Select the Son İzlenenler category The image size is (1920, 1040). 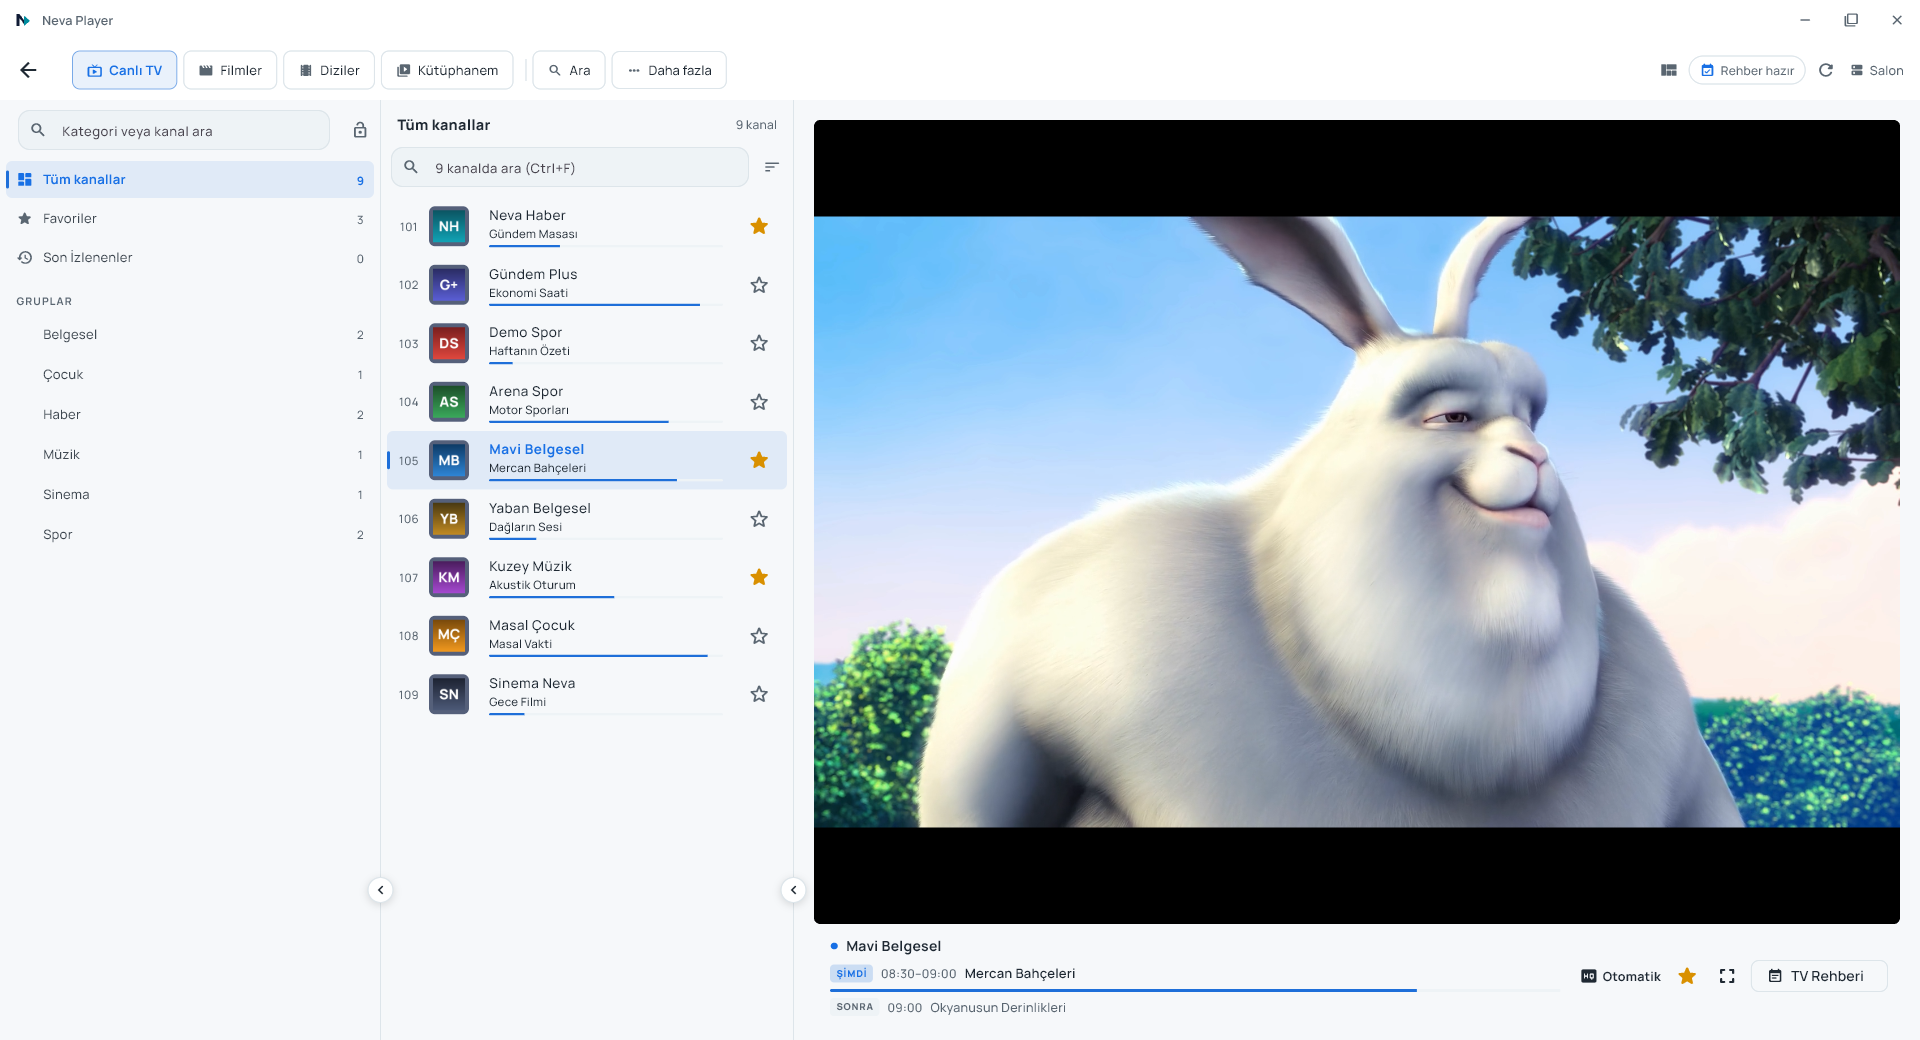(x=190, y=257)
